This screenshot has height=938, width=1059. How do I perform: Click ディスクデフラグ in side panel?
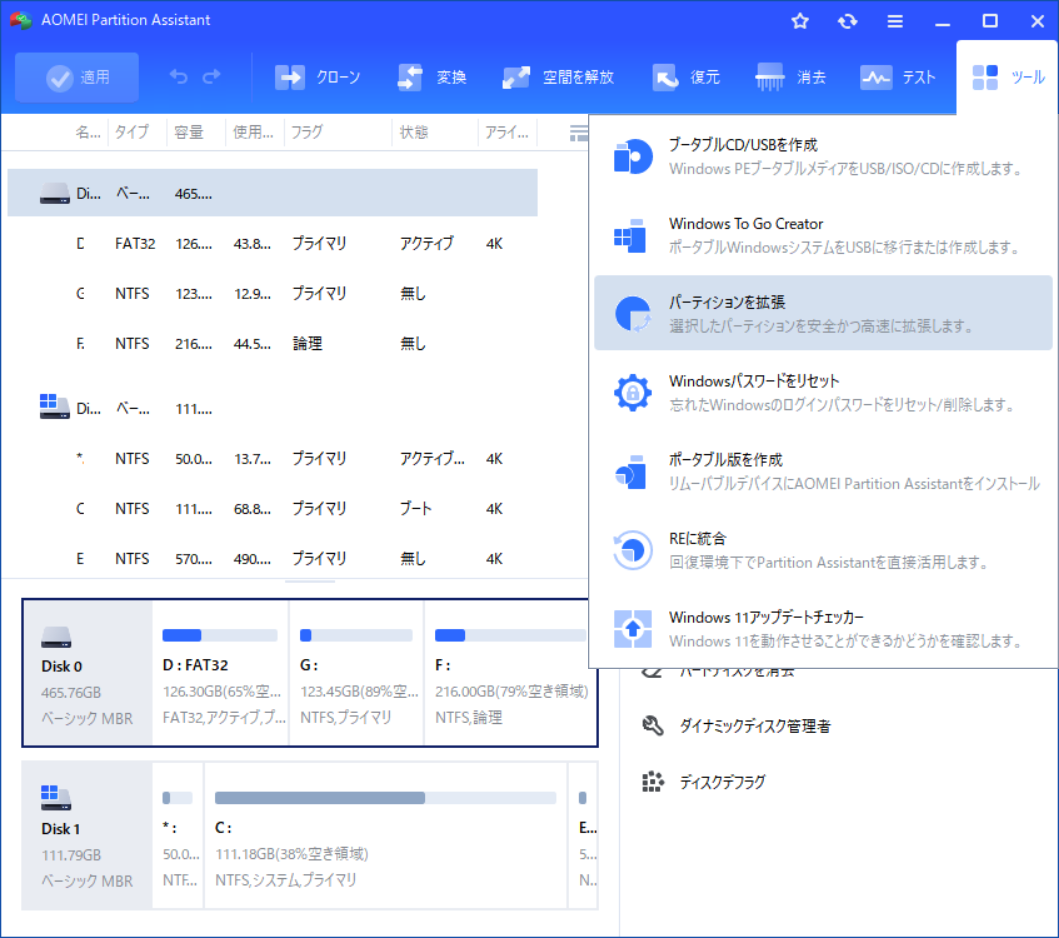(722, 782)
